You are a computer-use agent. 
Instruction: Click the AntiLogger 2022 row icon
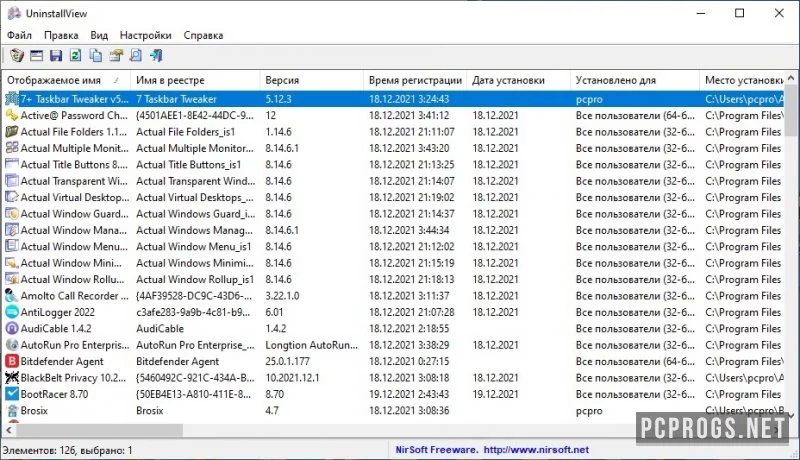point(12,312)
